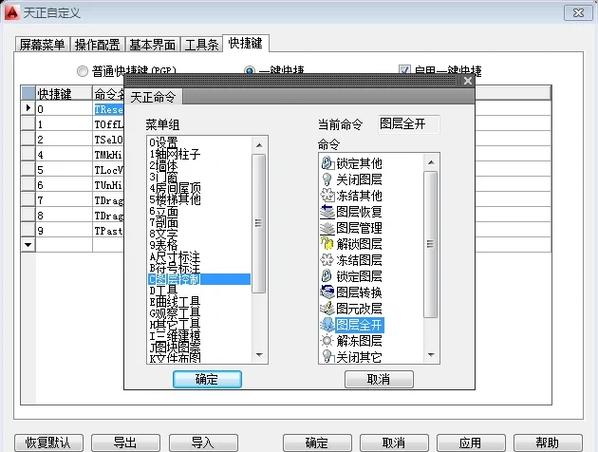This screenshot has width=598, height=452.
Task: Pick the 冻结其他 snowflake icon
Action: coord(327,195)
